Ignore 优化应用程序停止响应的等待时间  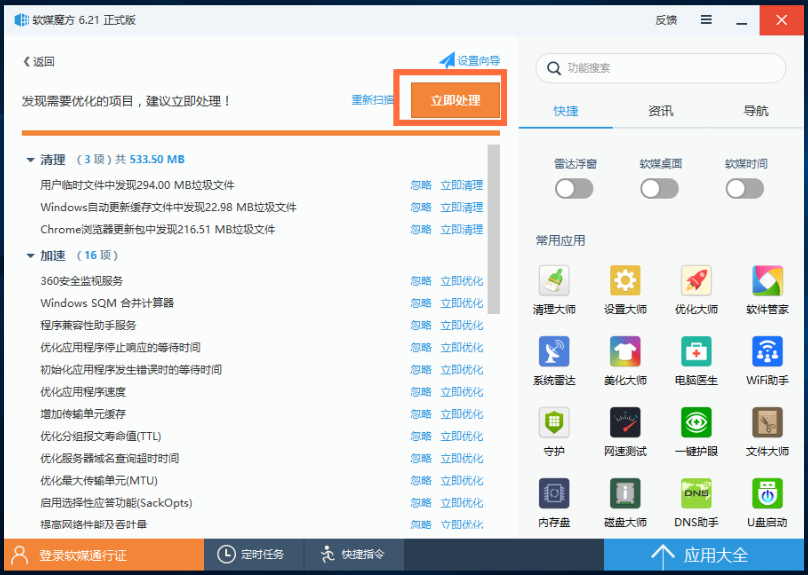coord(421,347)
